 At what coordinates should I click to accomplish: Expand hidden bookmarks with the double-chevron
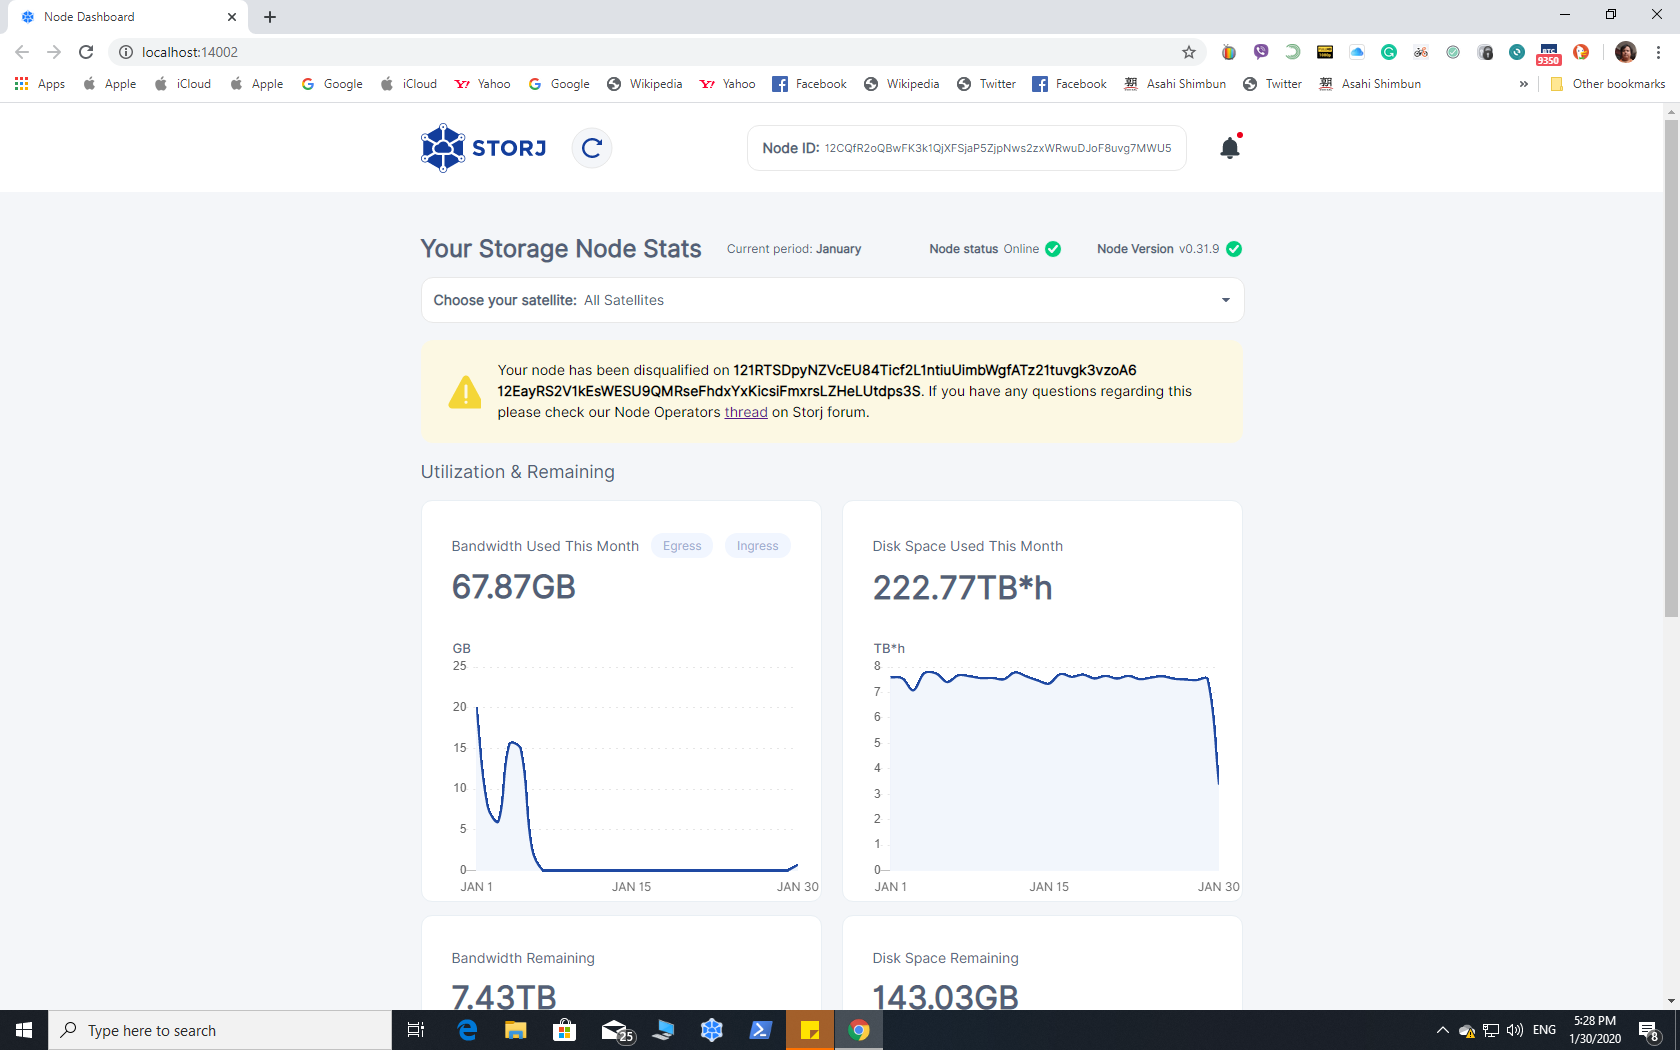click(1524, 84)
